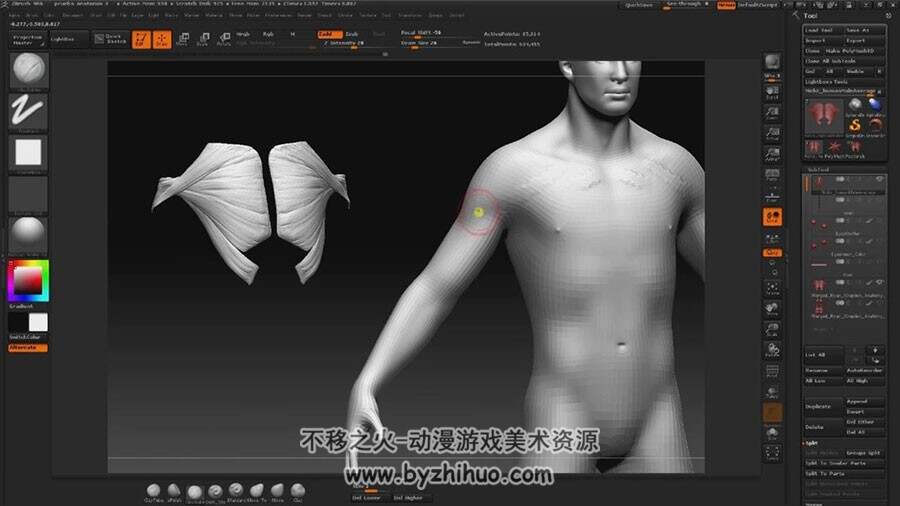900x506 pixels.
Task: Enable Rgb painting mode
Action: coord(268,34)
